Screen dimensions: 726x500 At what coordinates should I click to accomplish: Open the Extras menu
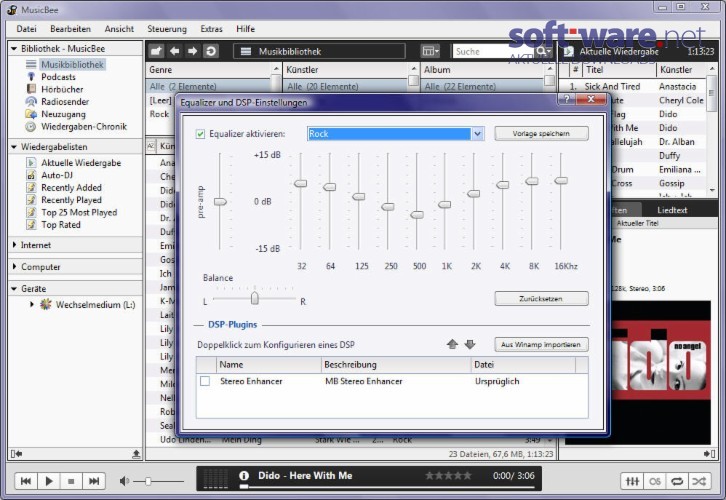tap(211, 29)
